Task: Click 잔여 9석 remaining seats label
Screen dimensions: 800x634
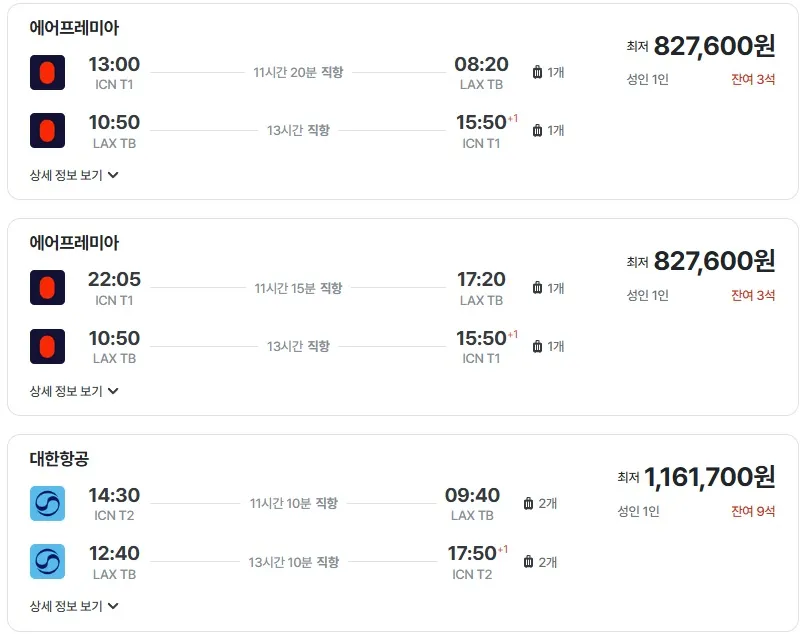Action: (753, 511)
